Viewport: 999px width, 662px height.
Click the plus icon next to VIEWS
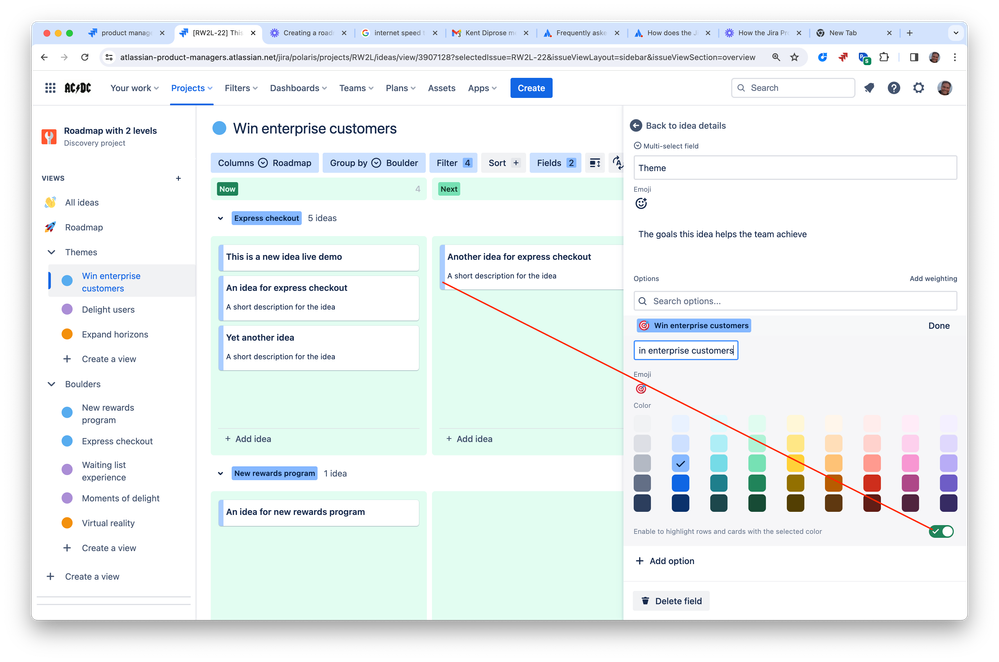point(178,178)
